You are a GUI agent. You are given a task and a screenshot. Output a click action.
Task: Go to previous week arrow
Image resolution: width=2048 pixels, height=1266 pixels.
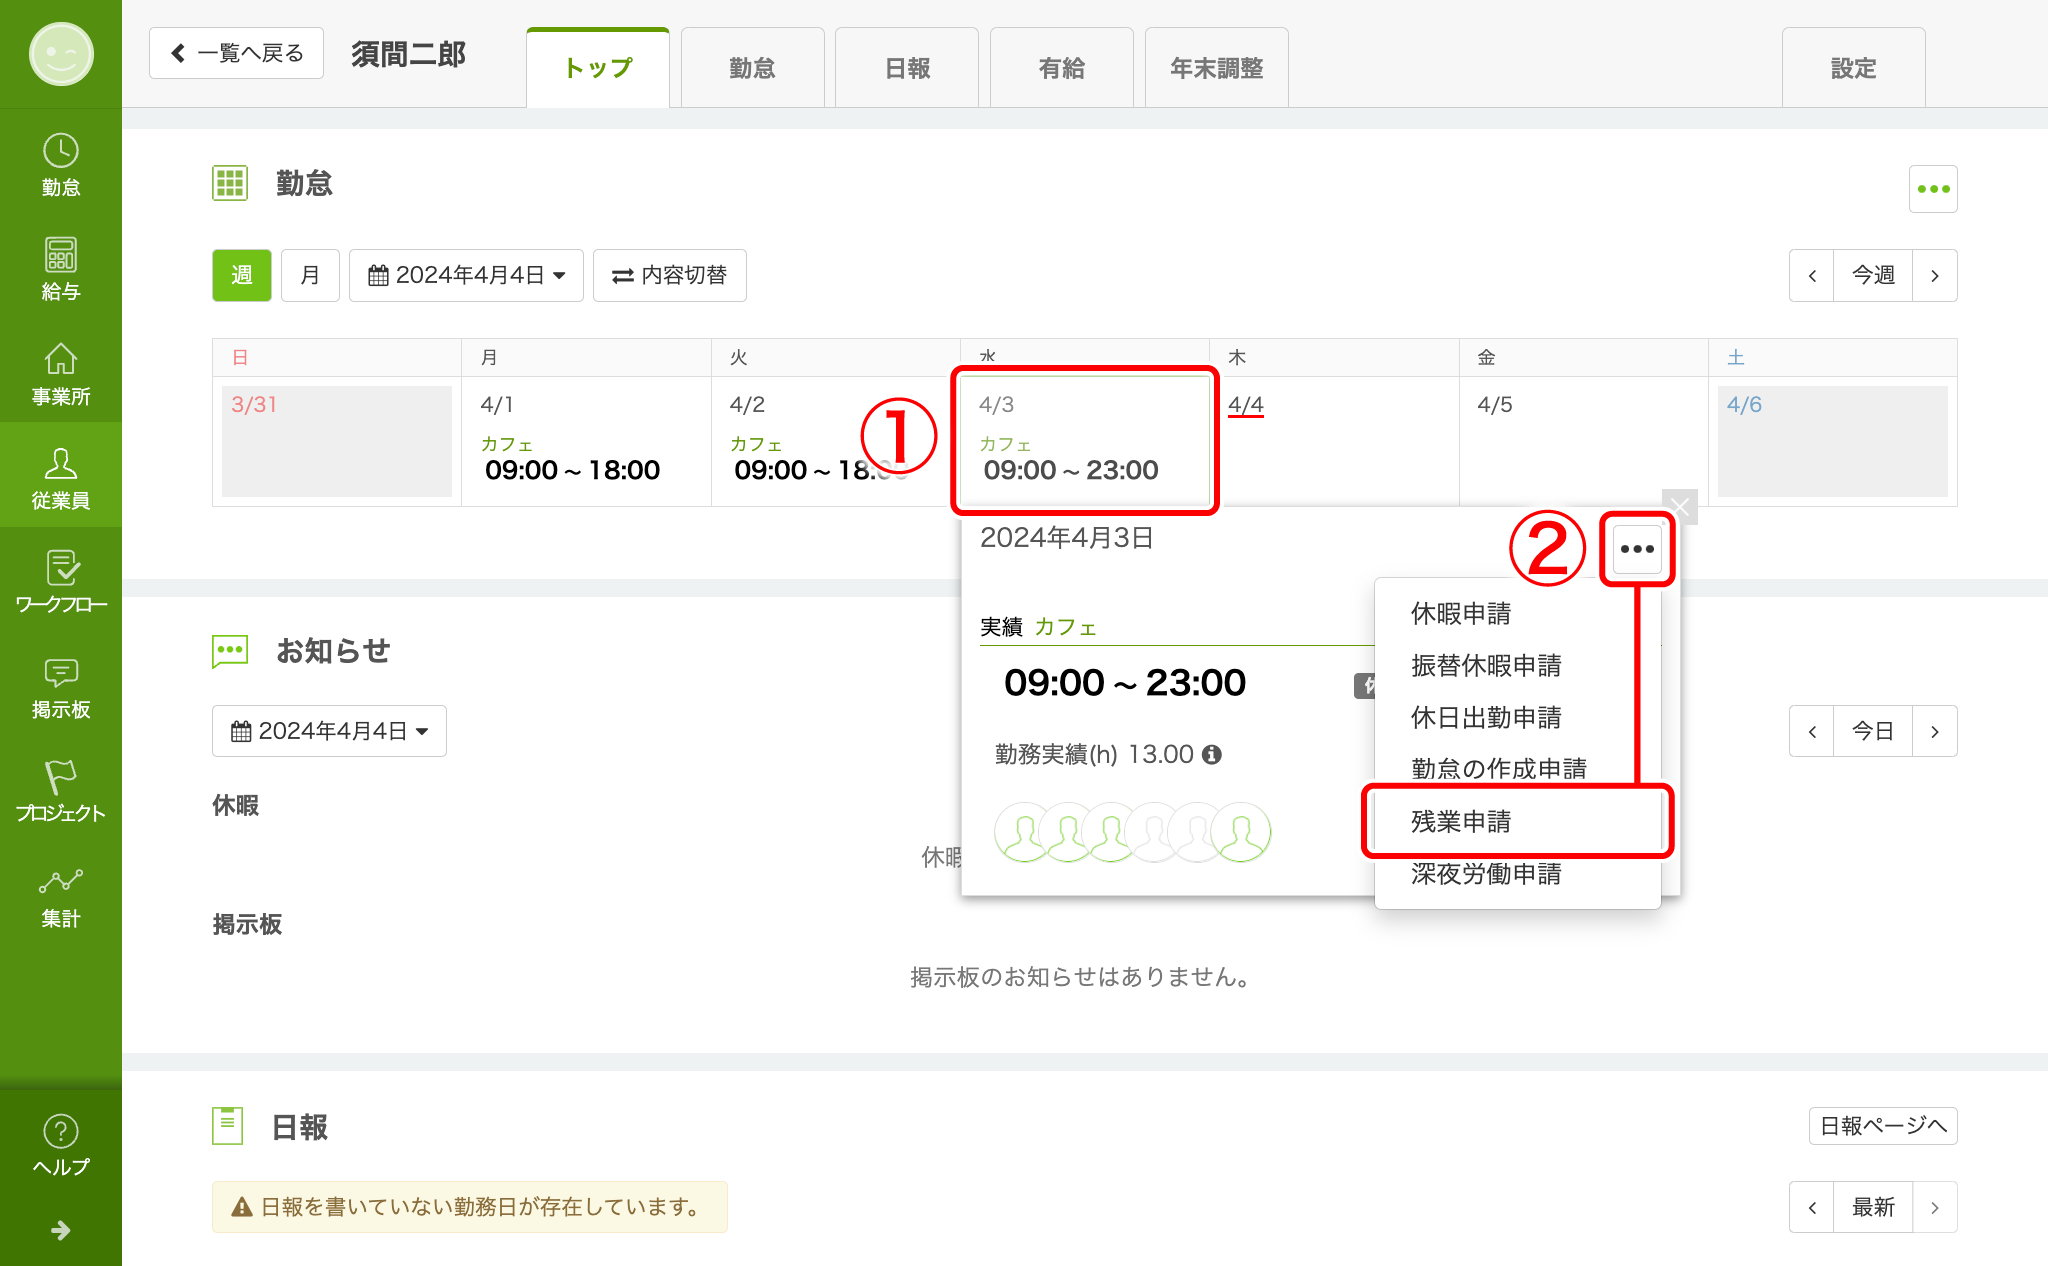1811,275
